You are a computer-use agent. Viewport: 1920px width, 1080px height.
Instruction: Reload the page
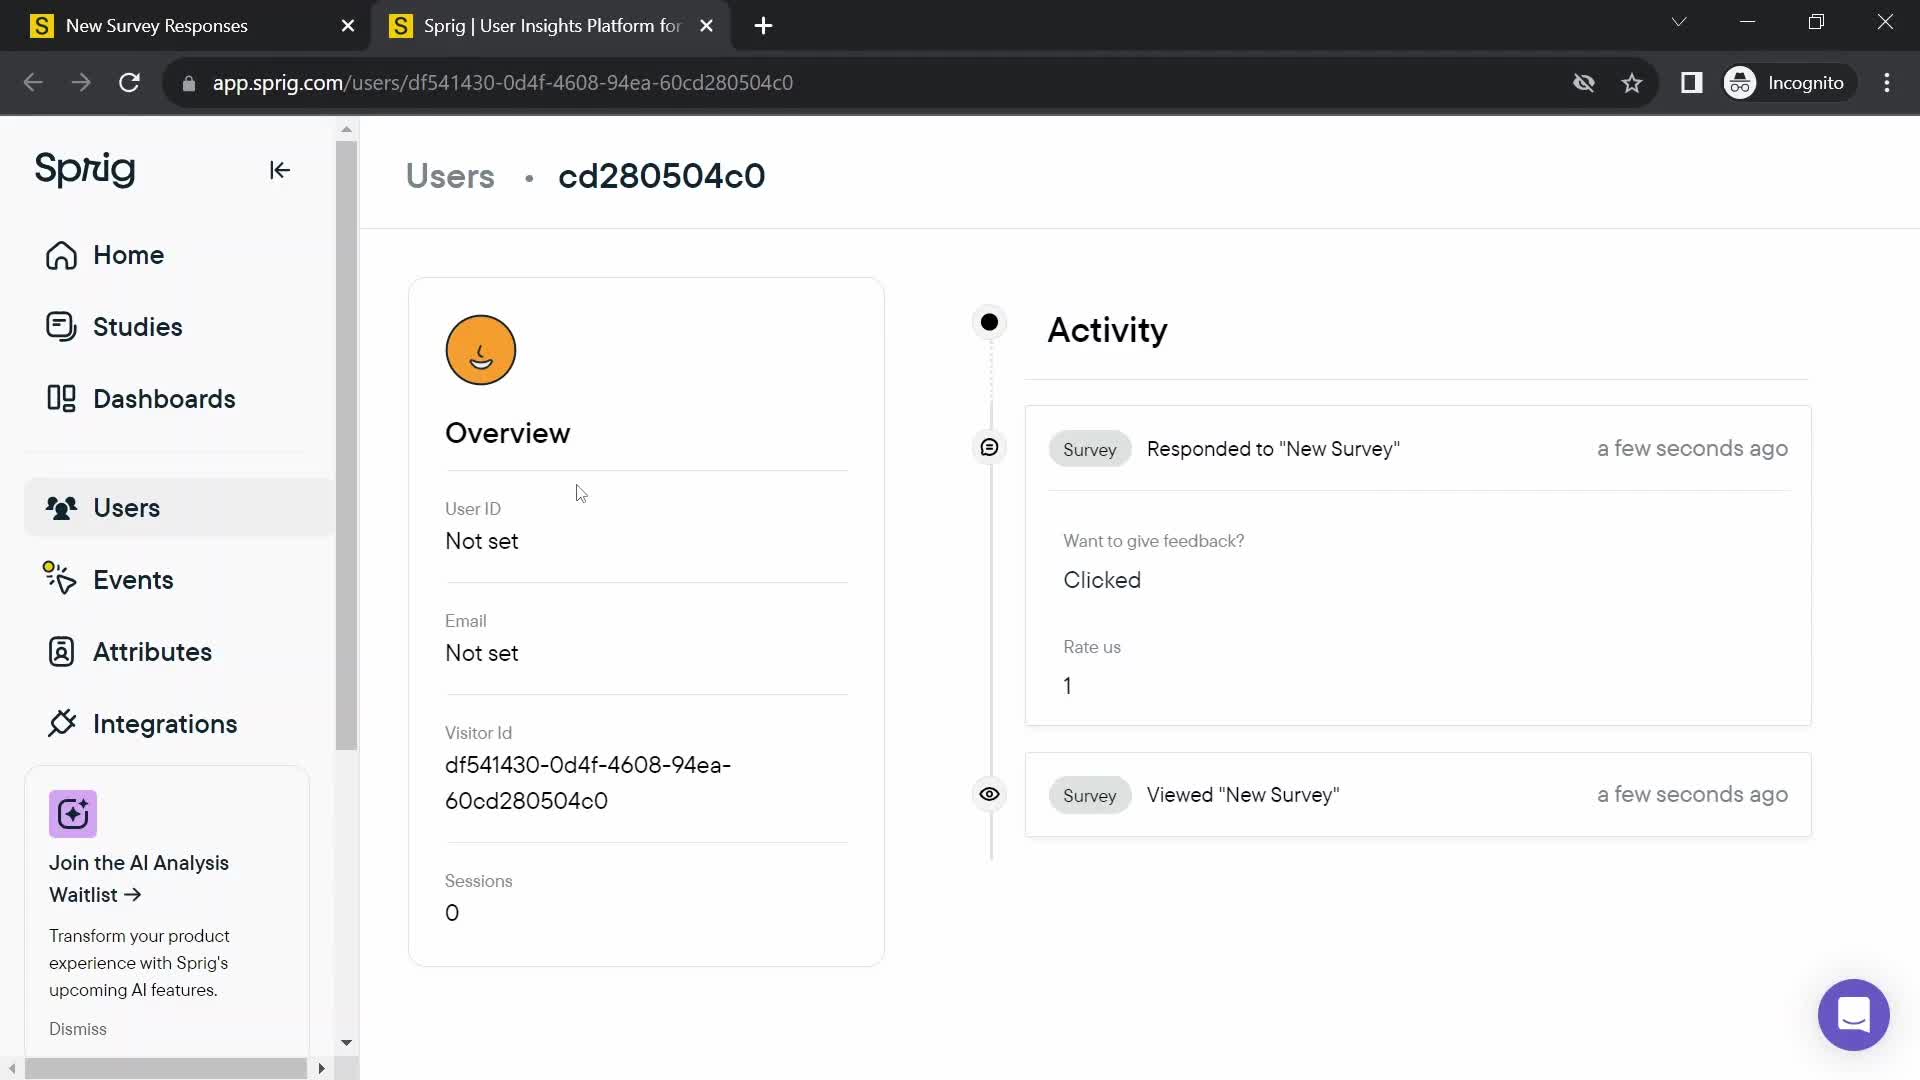(129, 83)
